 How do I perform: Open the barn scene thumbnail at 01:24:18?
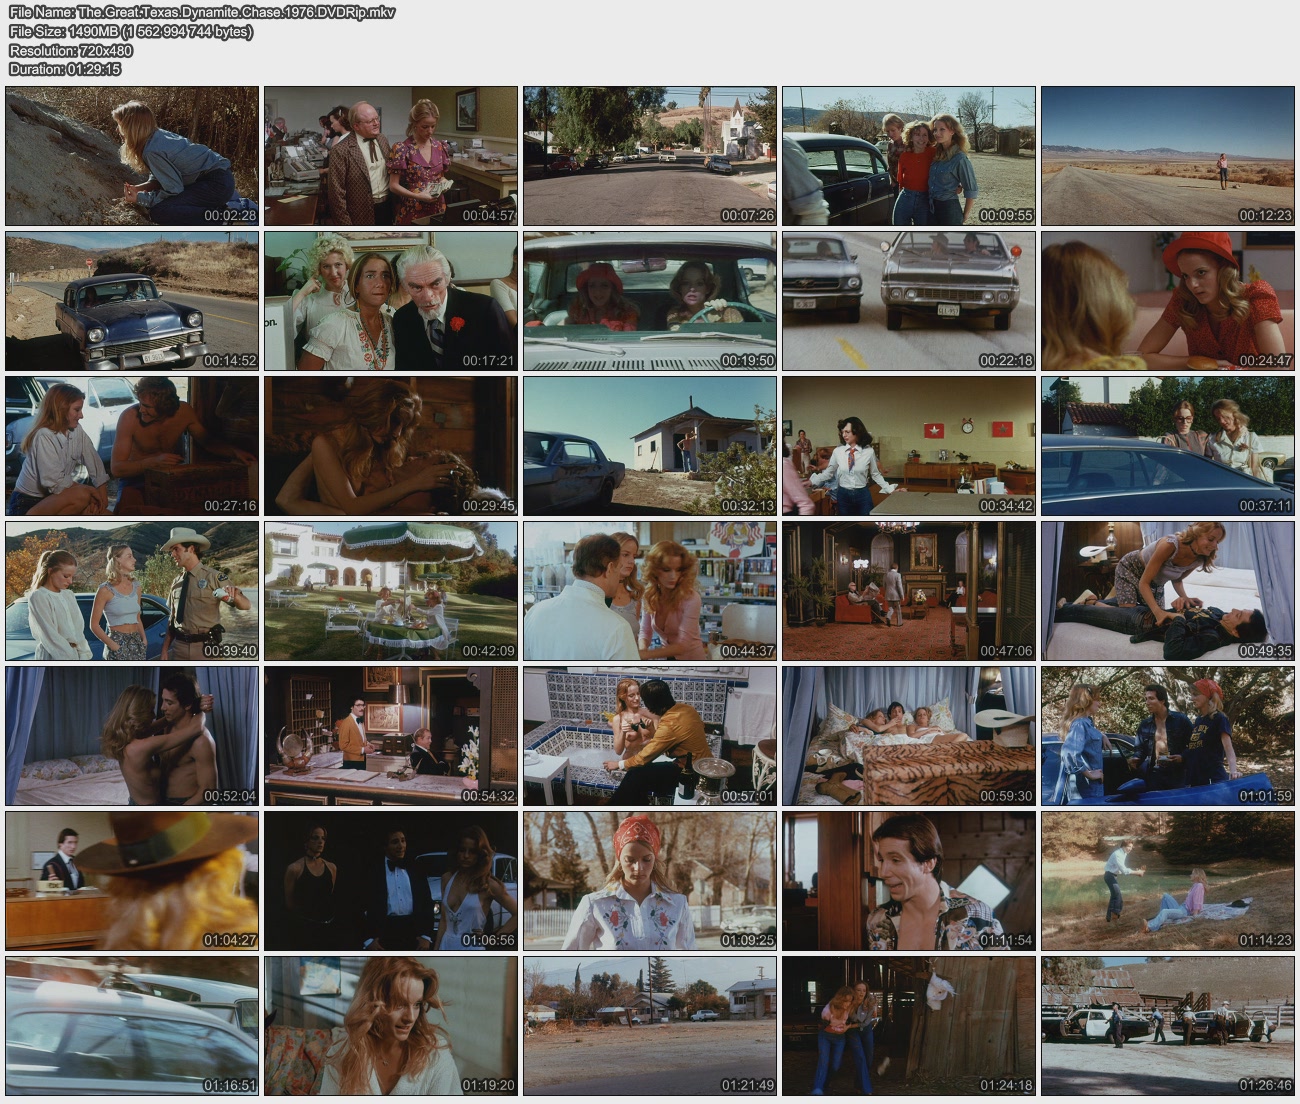click(x=908, y=1026)
